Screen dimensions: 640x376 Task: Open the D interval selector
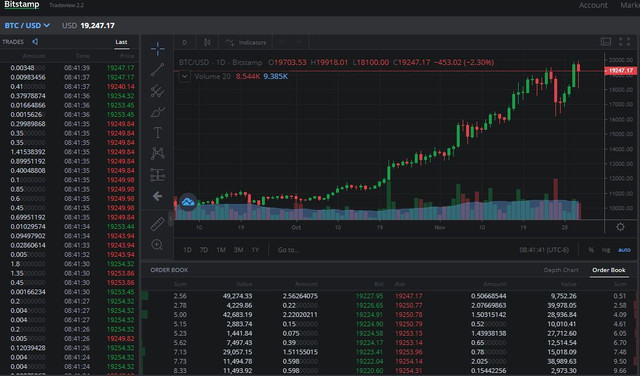coord(184,42)
